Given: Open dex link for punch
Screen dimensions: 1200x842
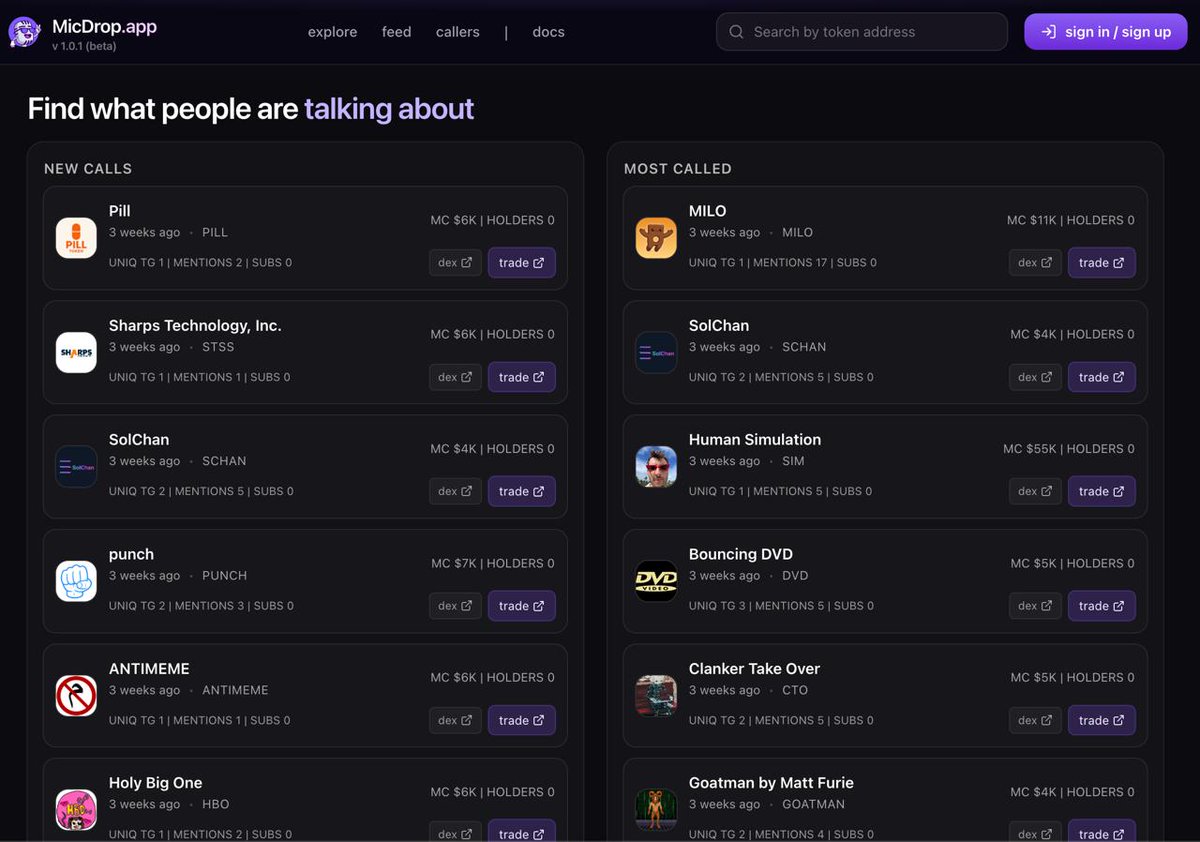Looking at the screenshot, I should point(455,606).
